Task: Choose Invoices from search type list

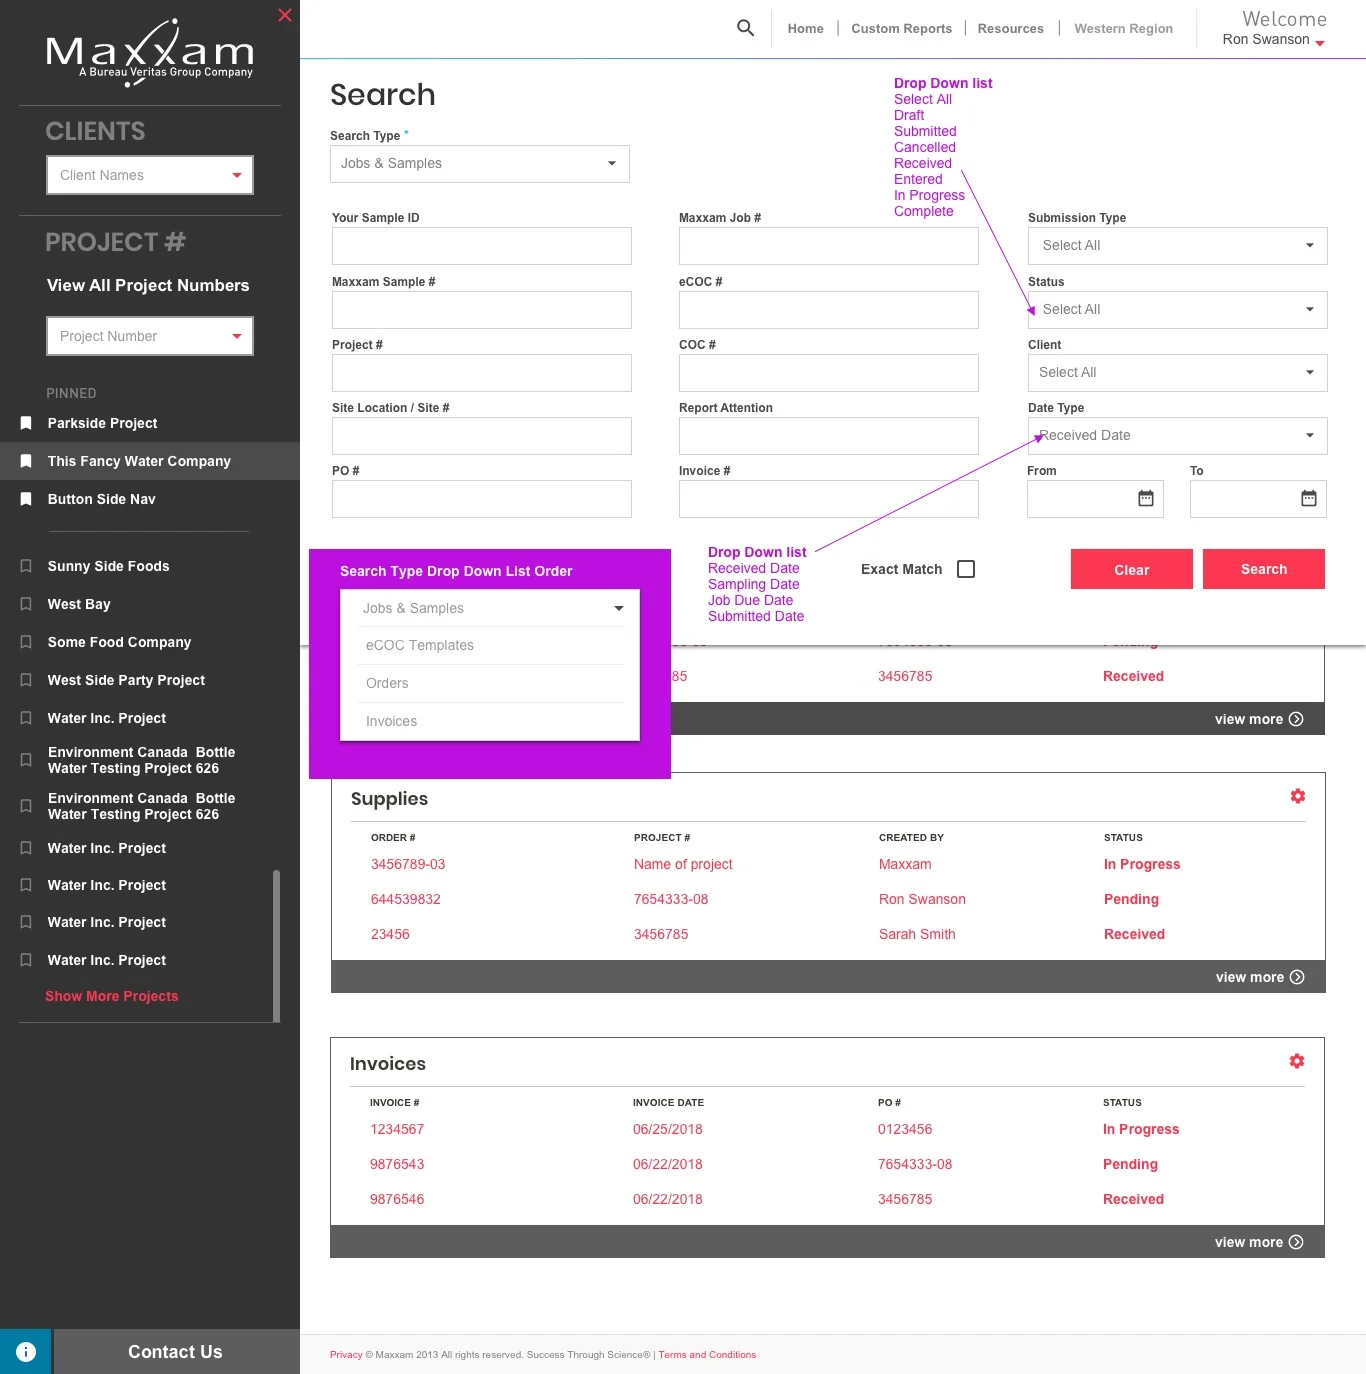Action: (490, 722)
